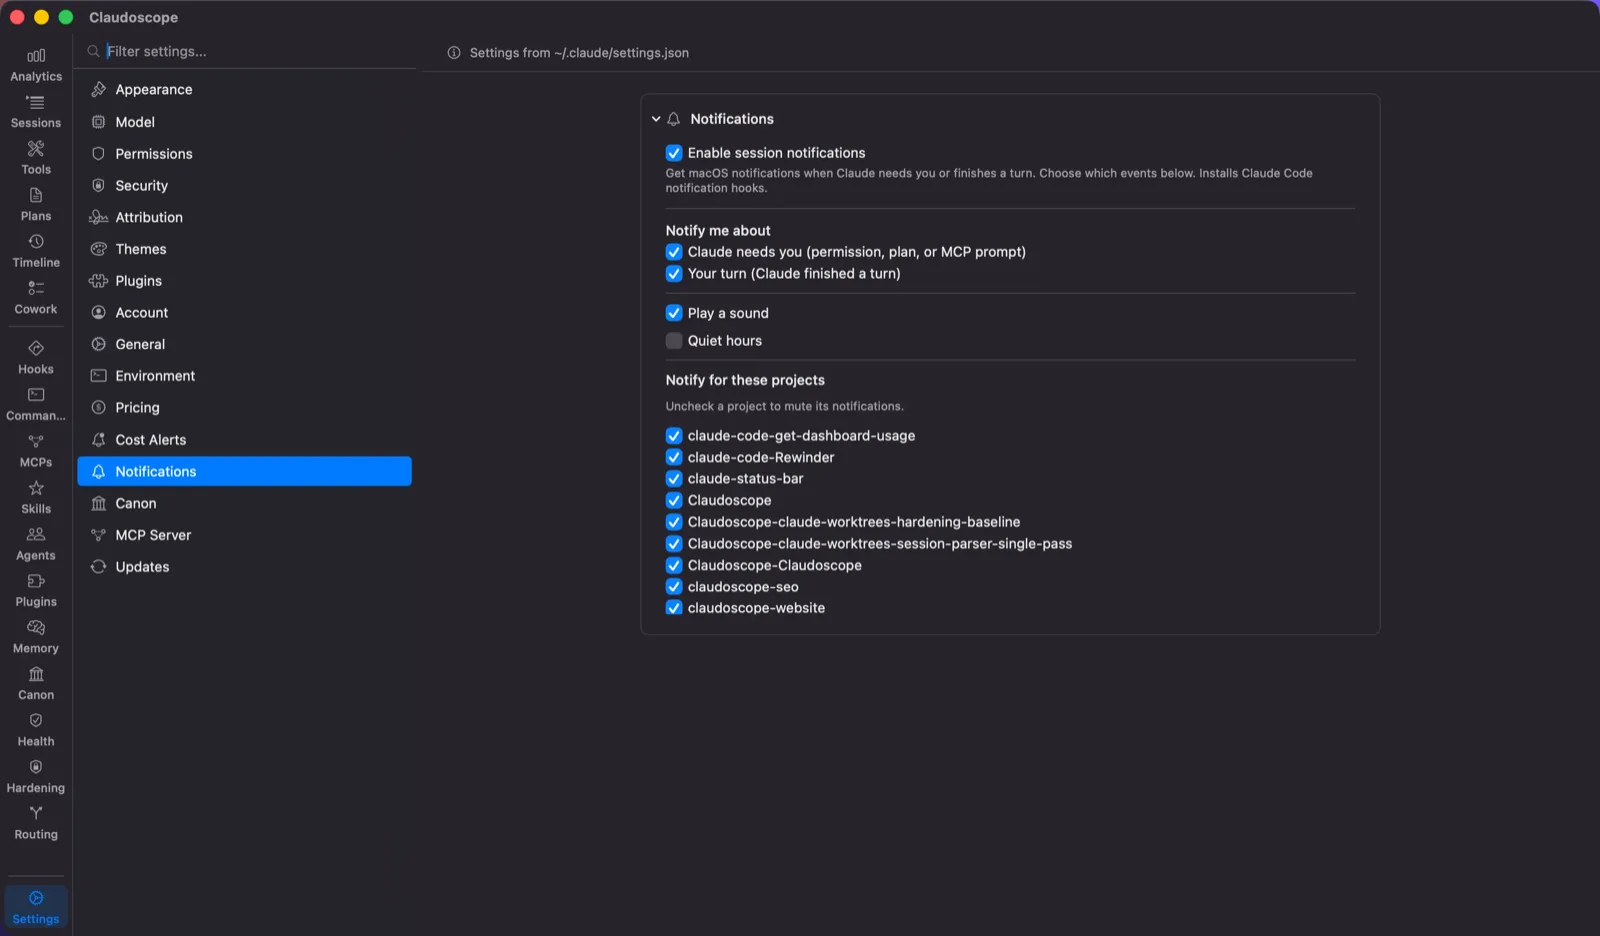Open the Commands view in the sidebar

(x=36, y=405)
